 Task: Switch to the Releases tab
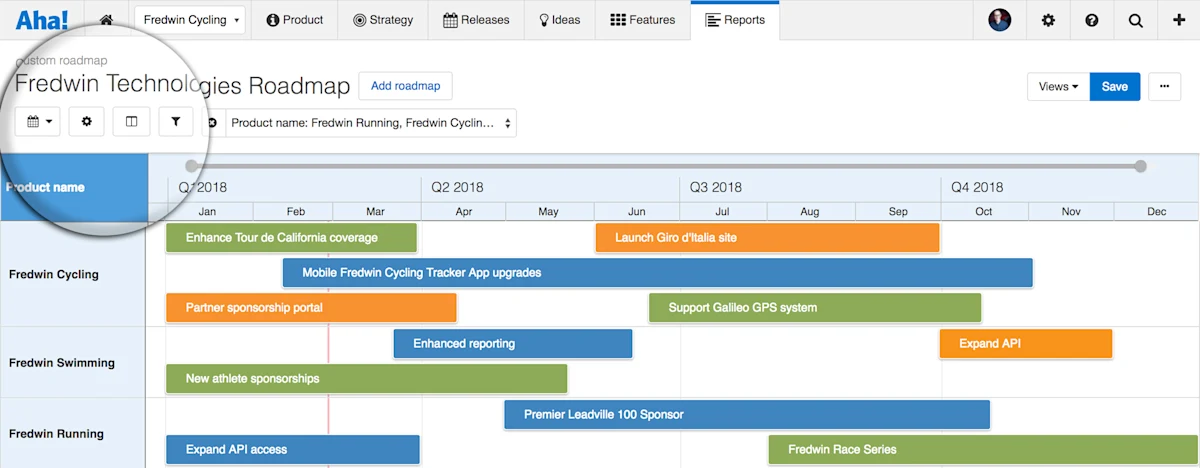476,20
